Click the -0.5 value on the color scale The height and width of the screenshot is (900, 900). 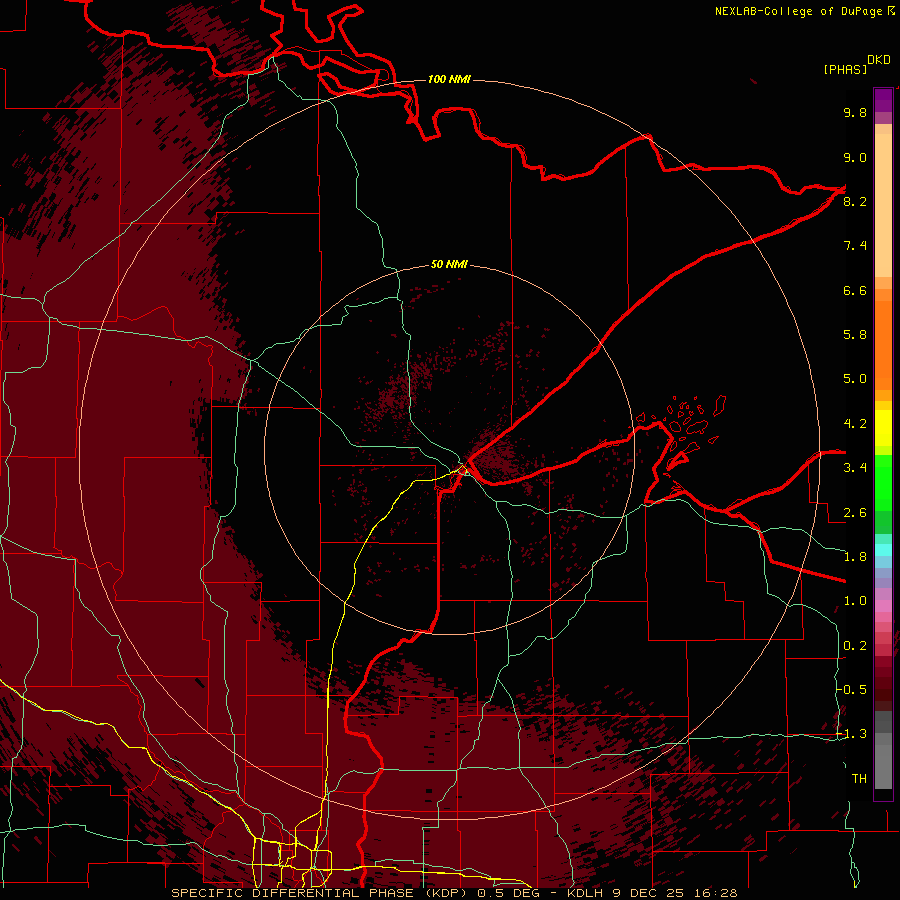point(852,690)
